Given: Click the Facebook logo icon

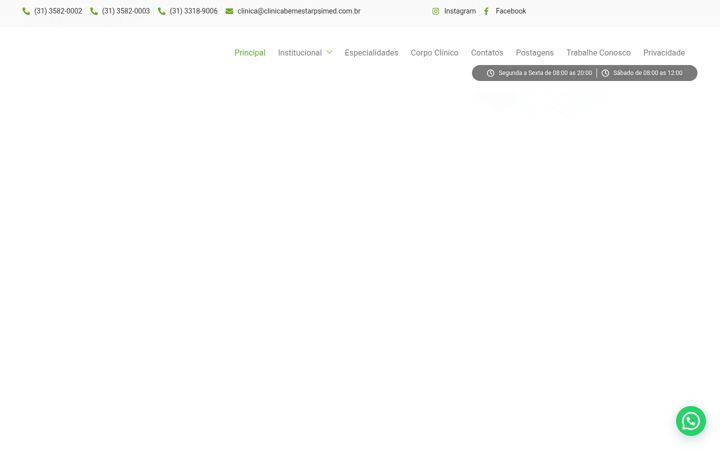Looking at the screenshot, I should pyautogui.click(x=486, y=11).
